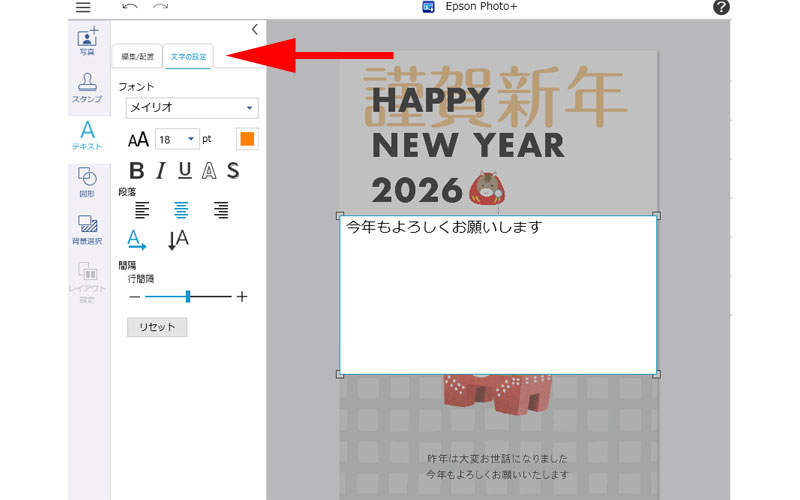Undo the last action

point(130,7)
